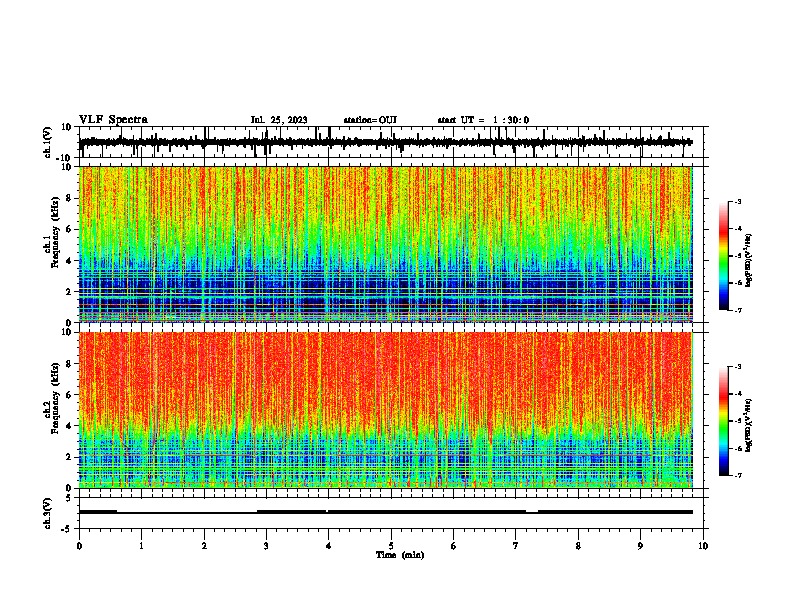The width and height of the screenshot is (792, 612).
Task: Click the ch.2 "Frequency (kHz)" axis label
Action: pyautogui.click(x=56, y=398)
